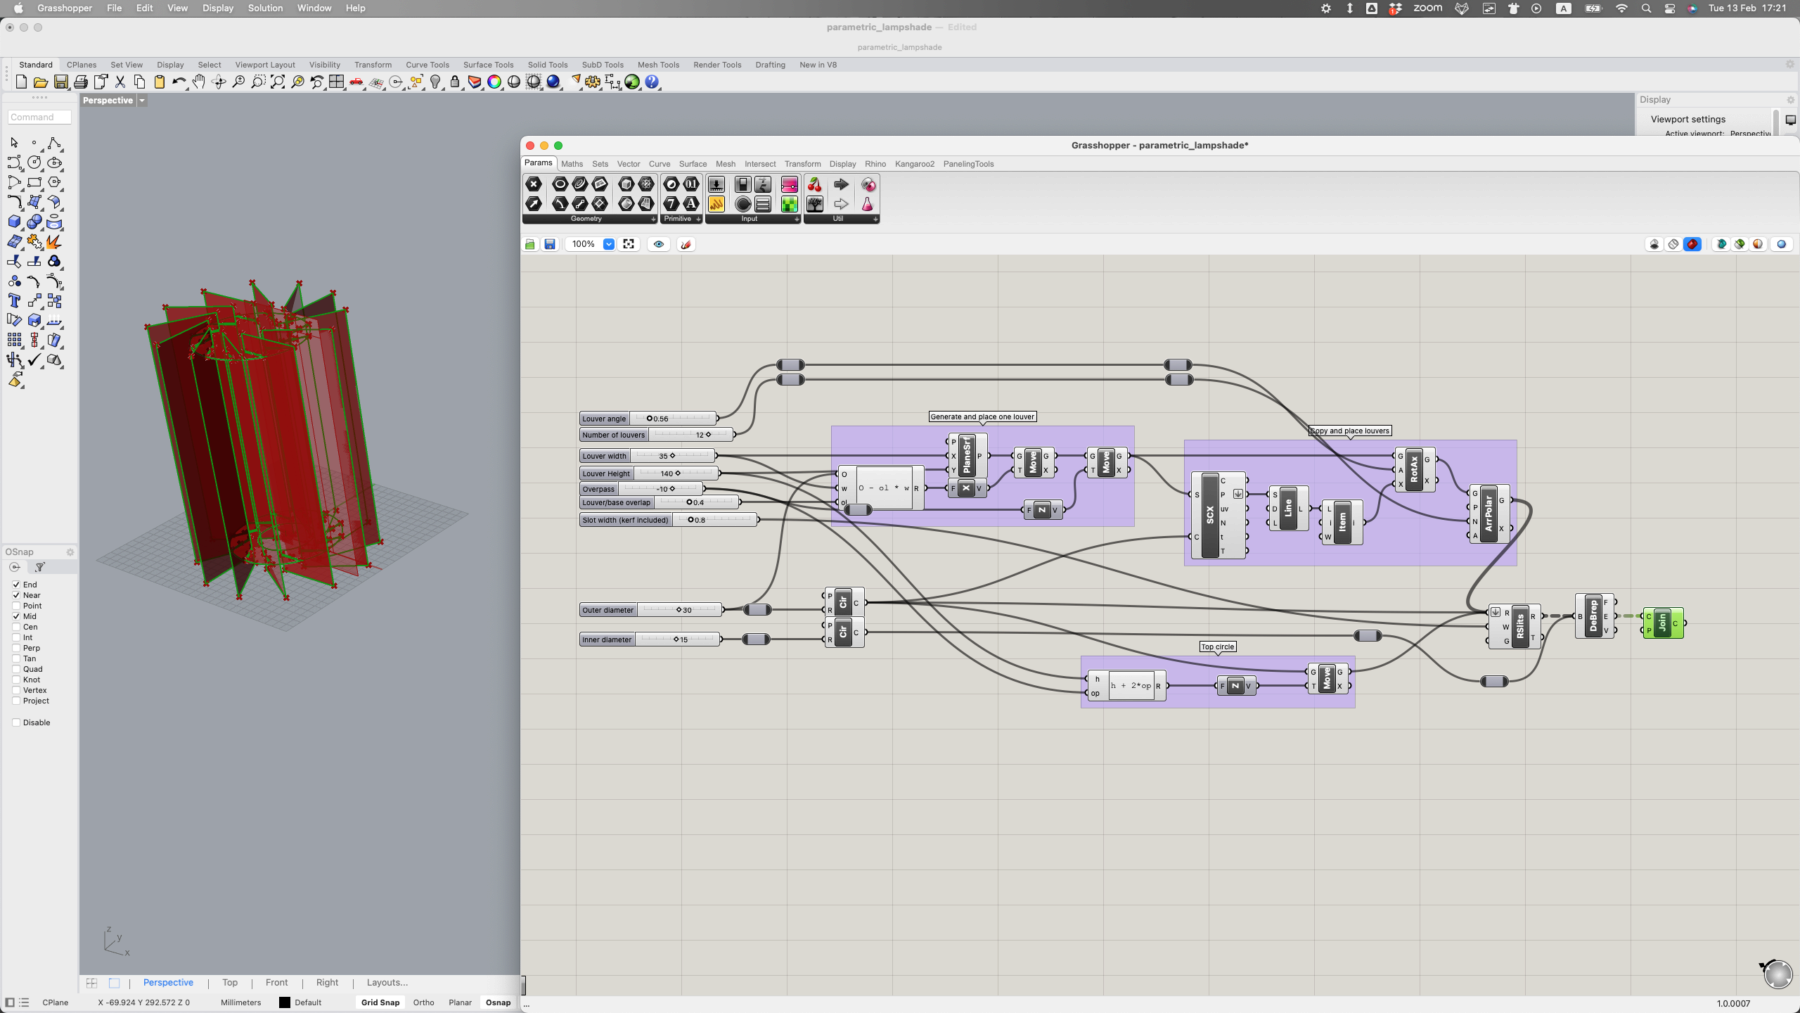Click the color wheel icon in Rhino toolbar
The width and height of the screenshot is (1800, 1013).
click(494, 82)
